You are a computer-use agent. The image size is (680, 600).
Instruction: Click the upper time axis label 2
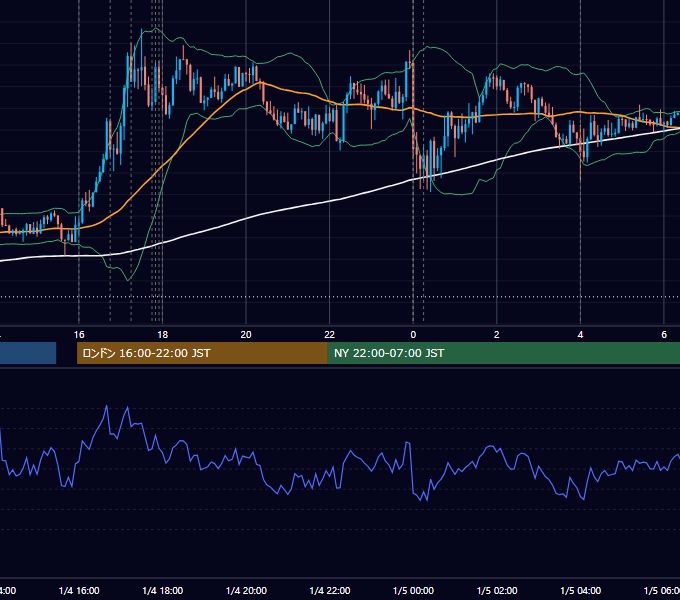point(497,335)
